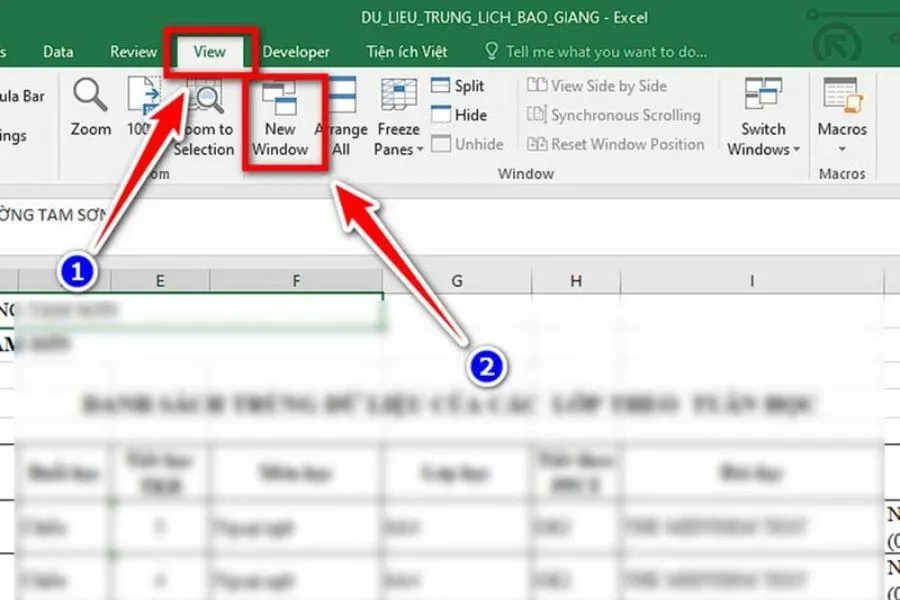Screen dimensions: 900x600
Task: Toggle Synchronous Scrolling
Action: 614,115
